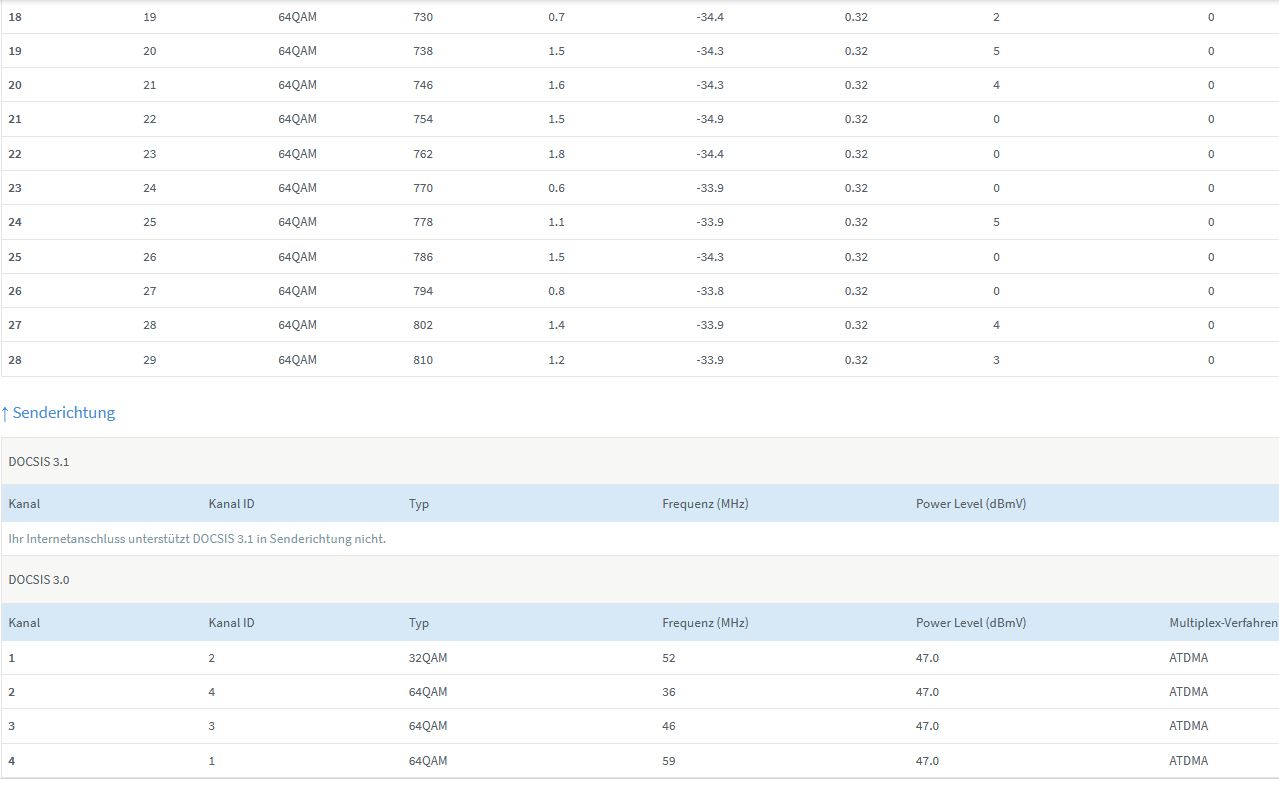1279x793 pixels.
Task: Click 64QAM type in channel 26 row
Action: point(297,291)
